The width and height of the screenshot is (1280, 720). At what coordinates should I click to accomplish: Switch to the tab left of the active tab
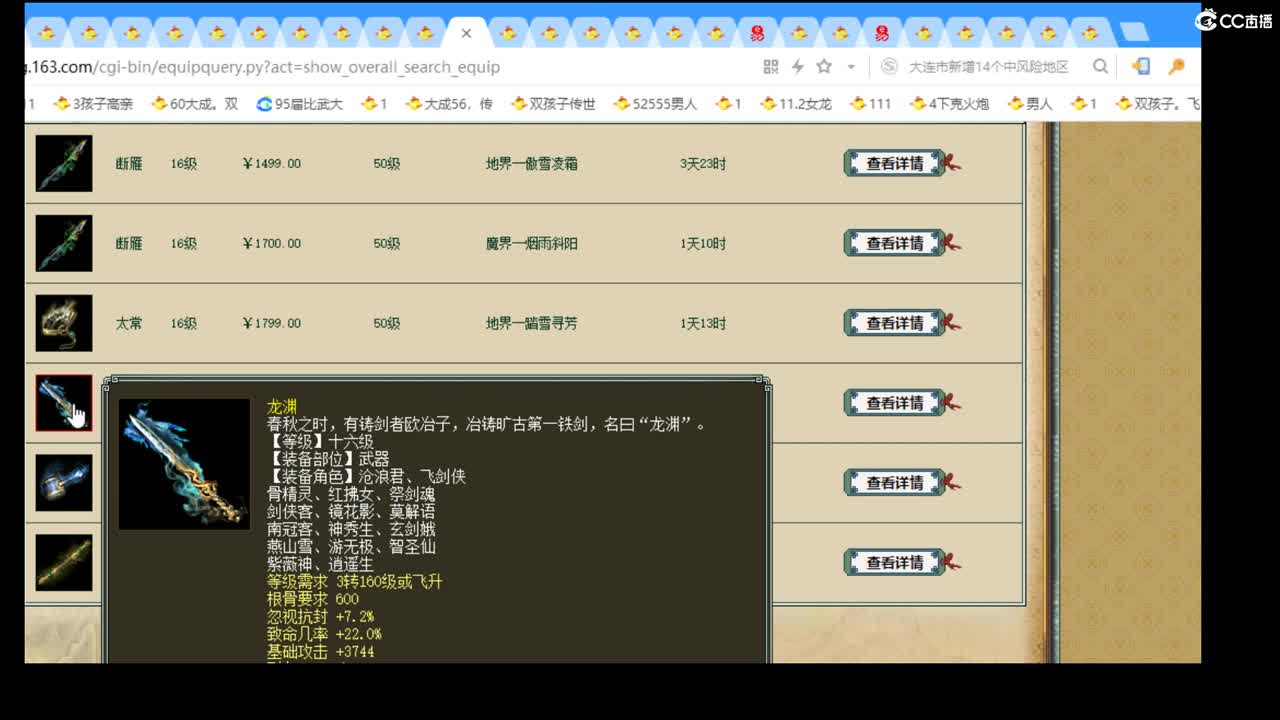[426, 33]
